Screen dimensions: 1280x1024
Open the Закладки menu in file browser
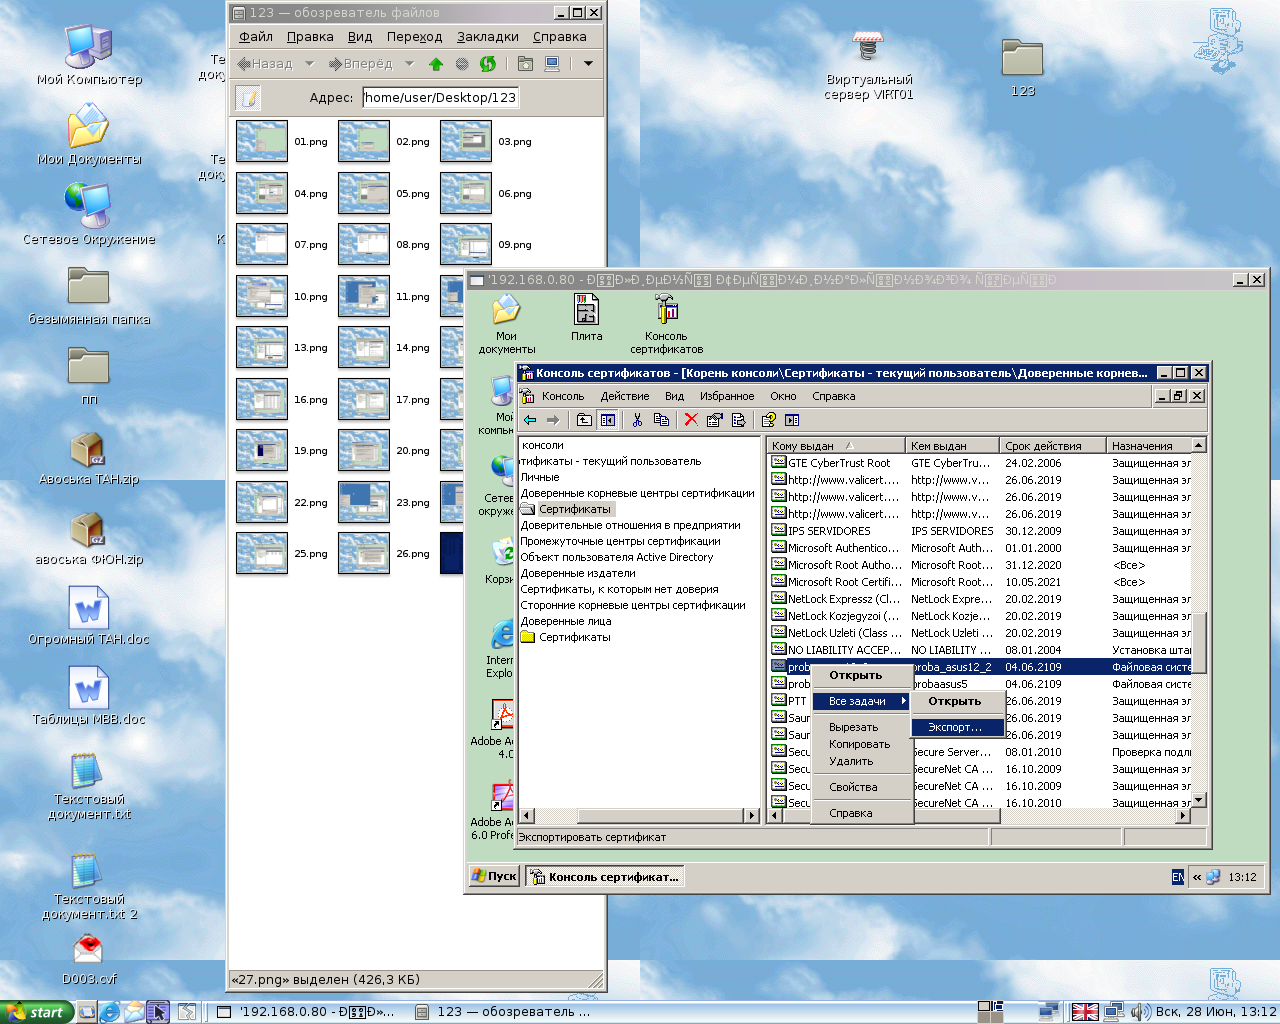(x=487, y=37)
